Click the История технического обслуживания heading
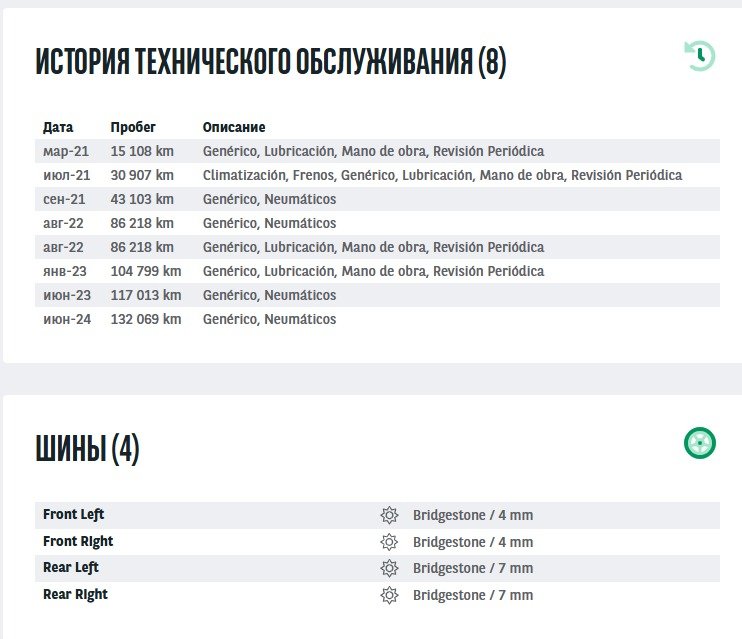The height and width of the screenshot is (639, 742). click(x=270, y=62)
